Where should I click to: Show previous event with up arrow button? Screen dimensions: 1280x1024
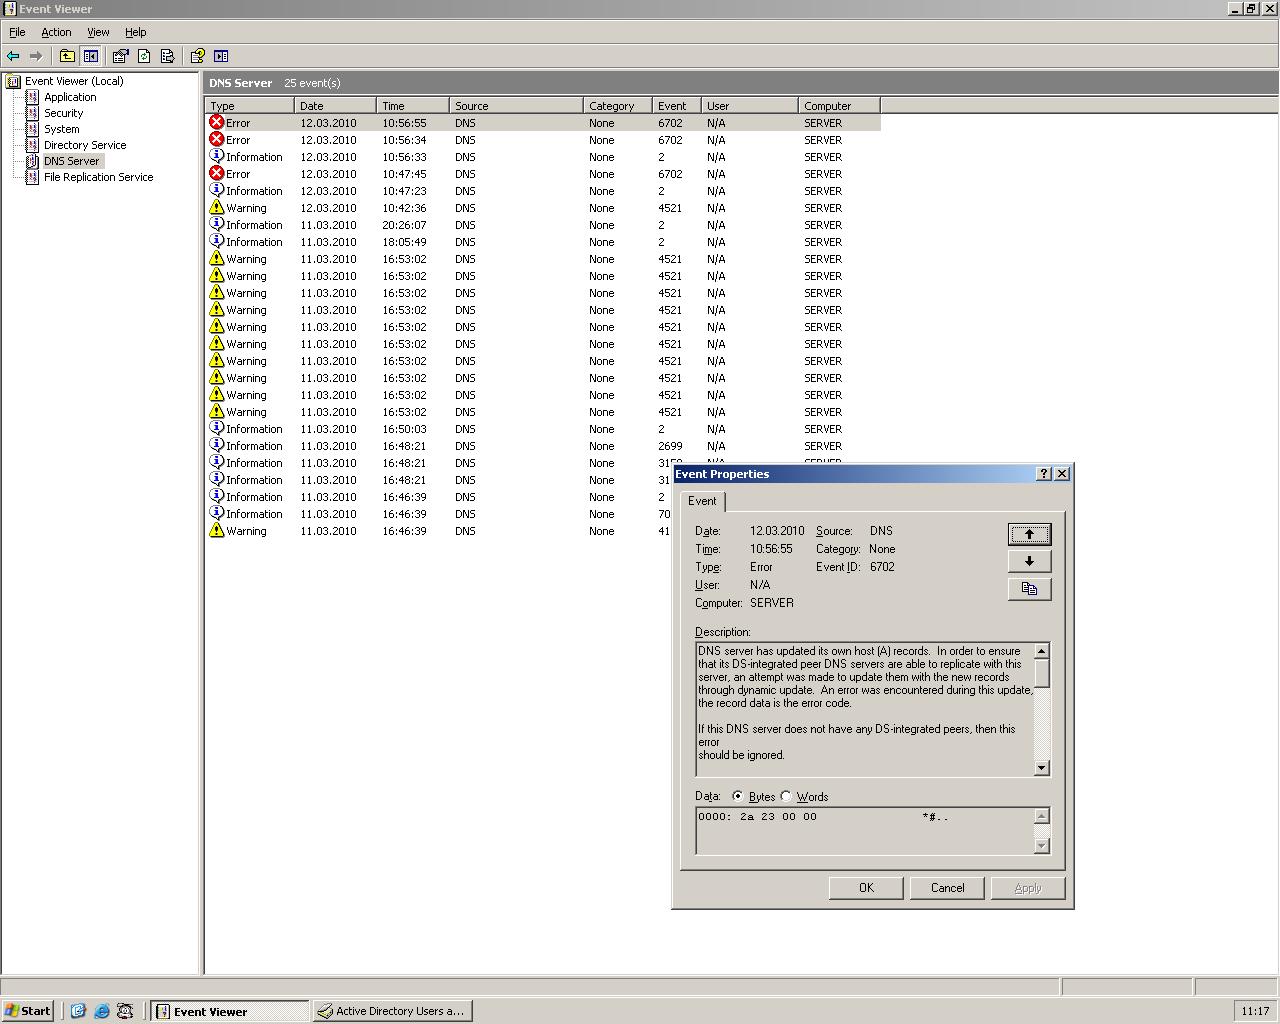pos(1029,534)
